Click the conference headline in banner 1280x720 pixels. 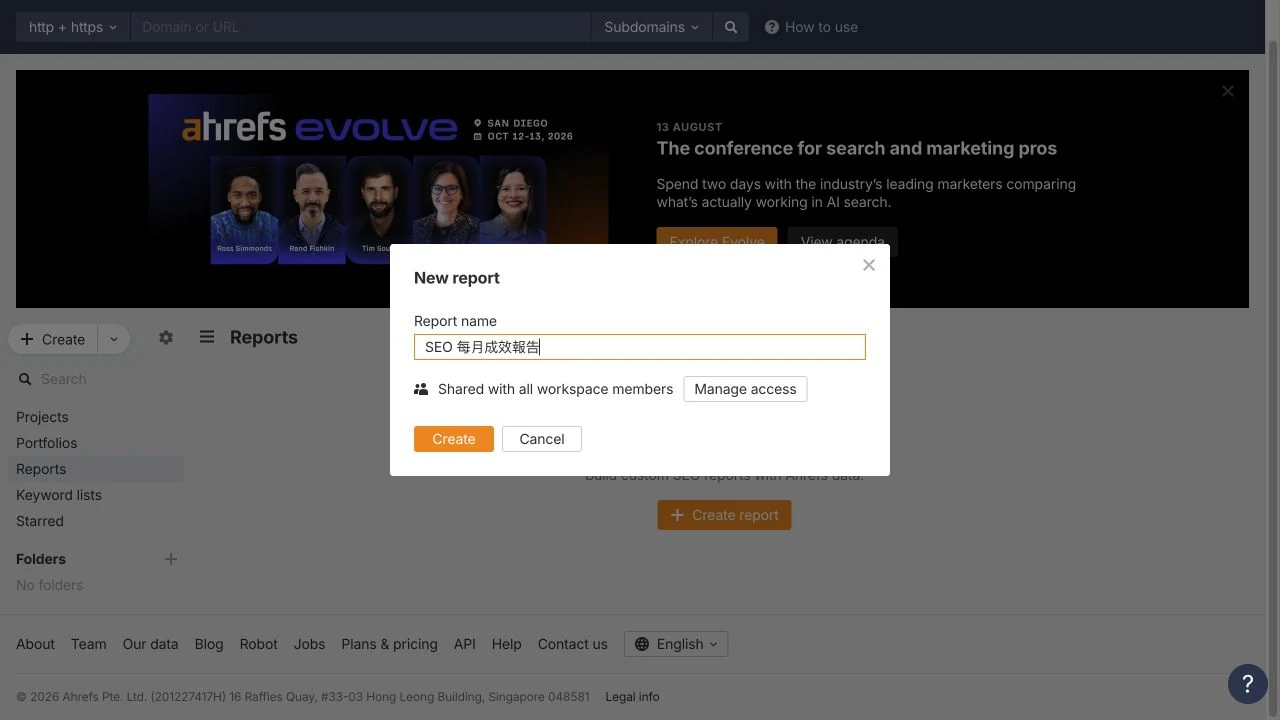coord(856,148)
